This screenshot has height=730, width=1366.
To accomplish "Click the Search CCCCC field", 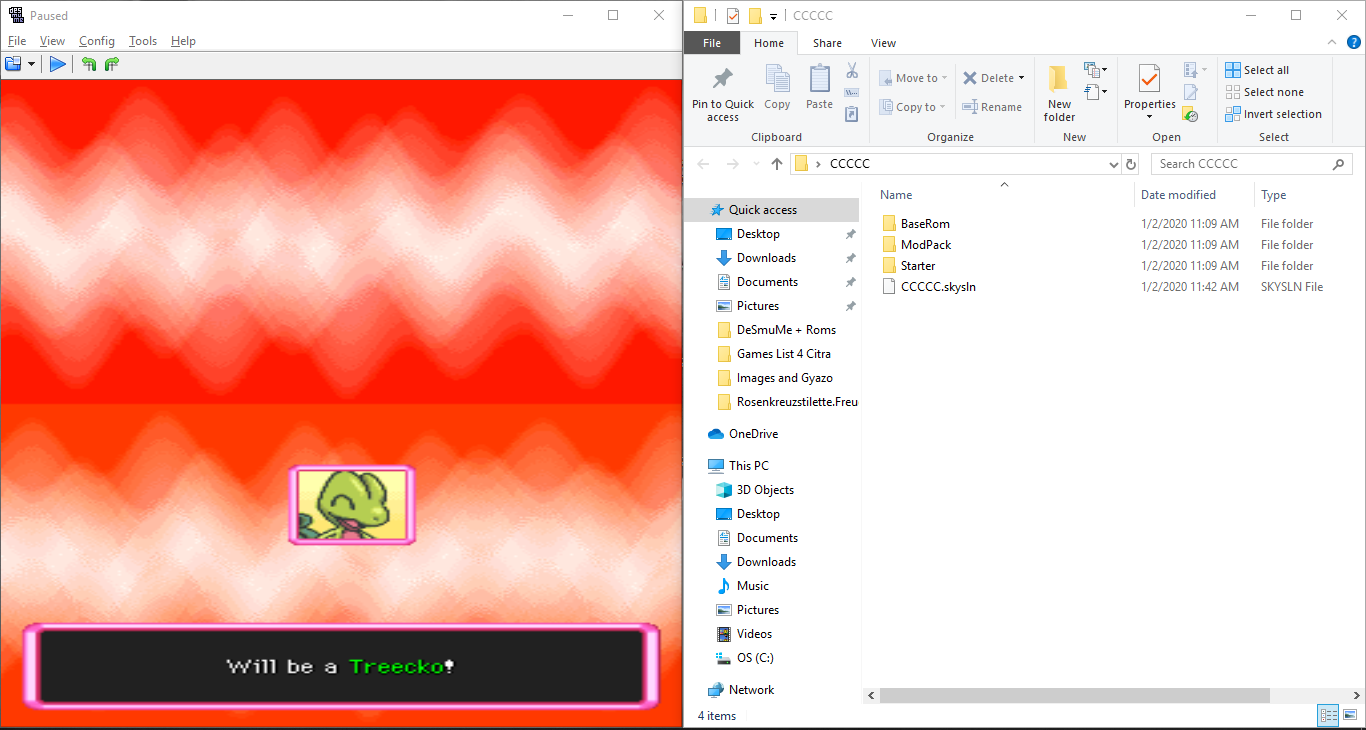I will [x=1251, y=164].
